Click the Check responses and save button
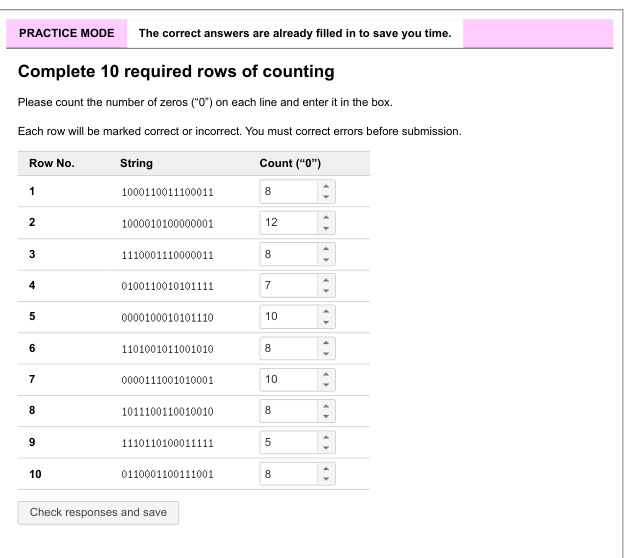624x558 pixels. 98,513
